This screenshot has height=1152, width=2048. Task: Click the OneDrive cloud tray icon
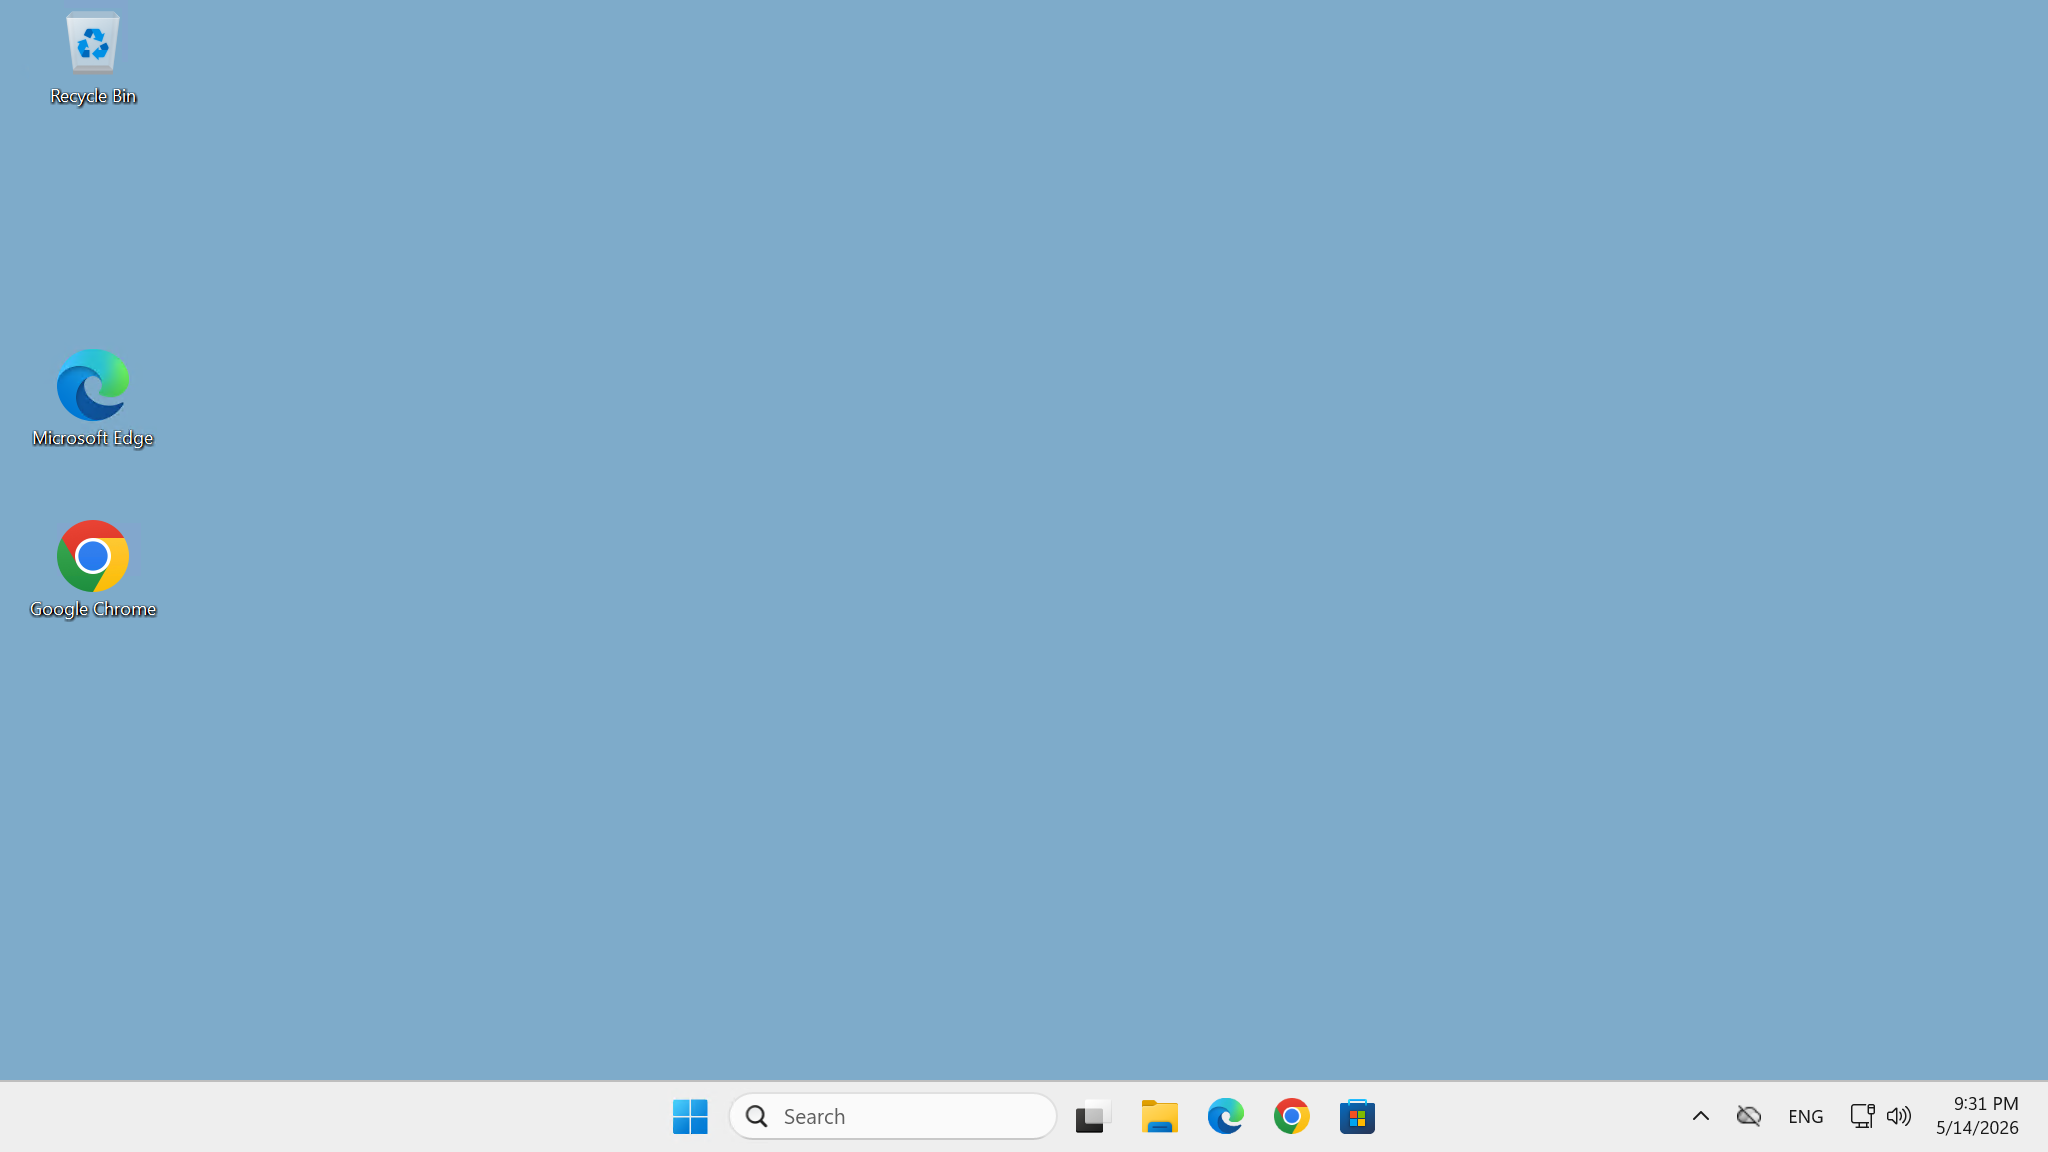pos(1748,1116)
